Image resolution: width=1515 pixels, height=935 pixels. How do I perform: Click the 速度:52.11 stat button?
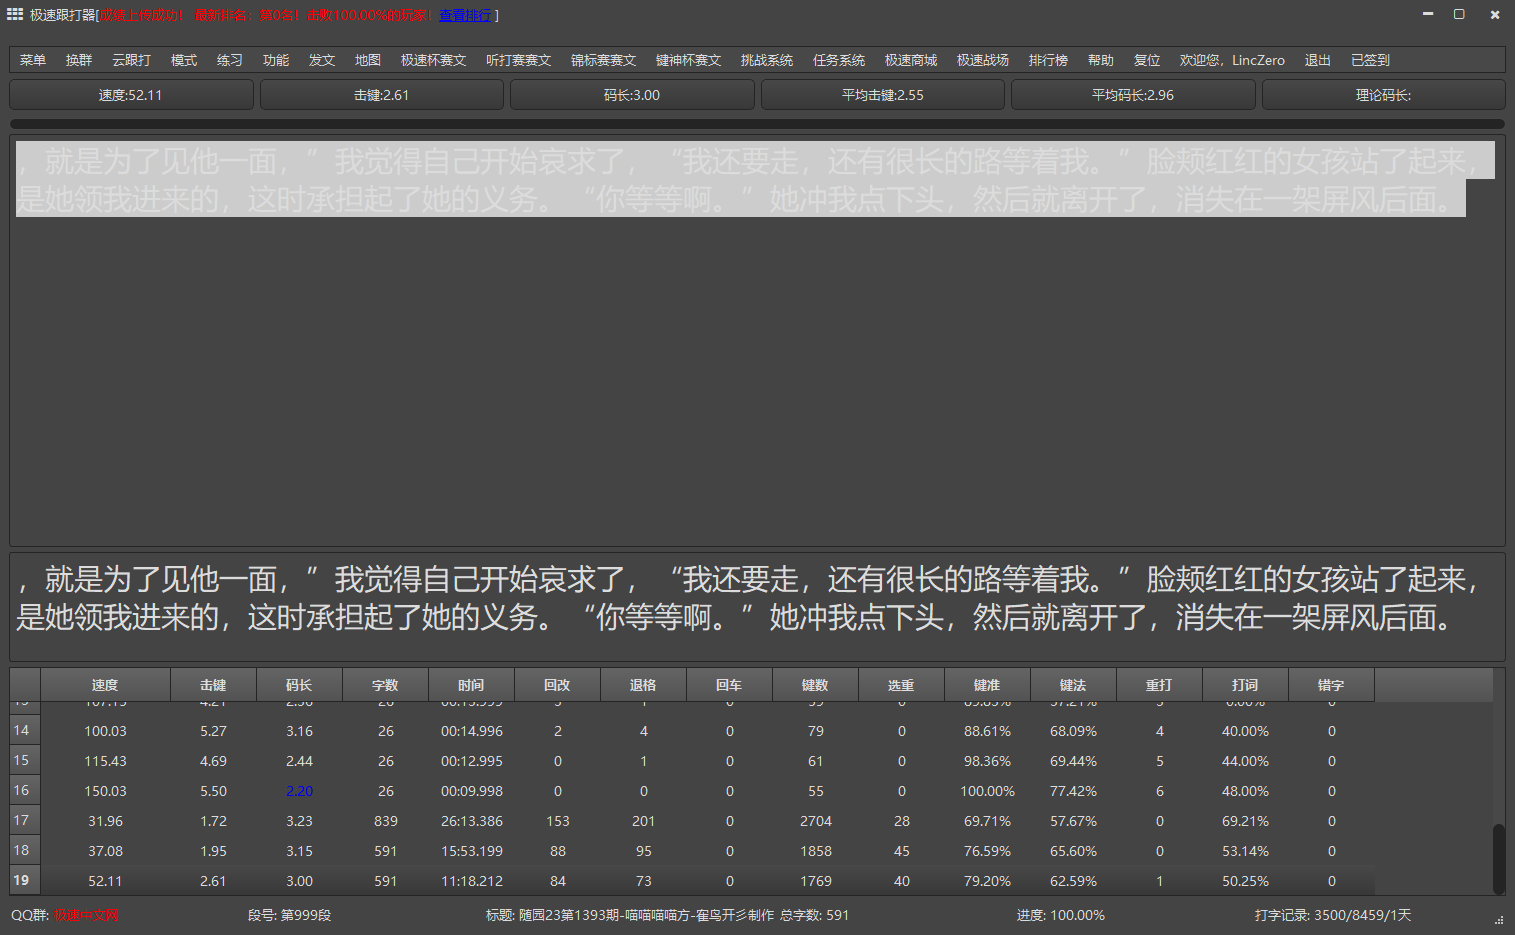click(x=131, y=95)
